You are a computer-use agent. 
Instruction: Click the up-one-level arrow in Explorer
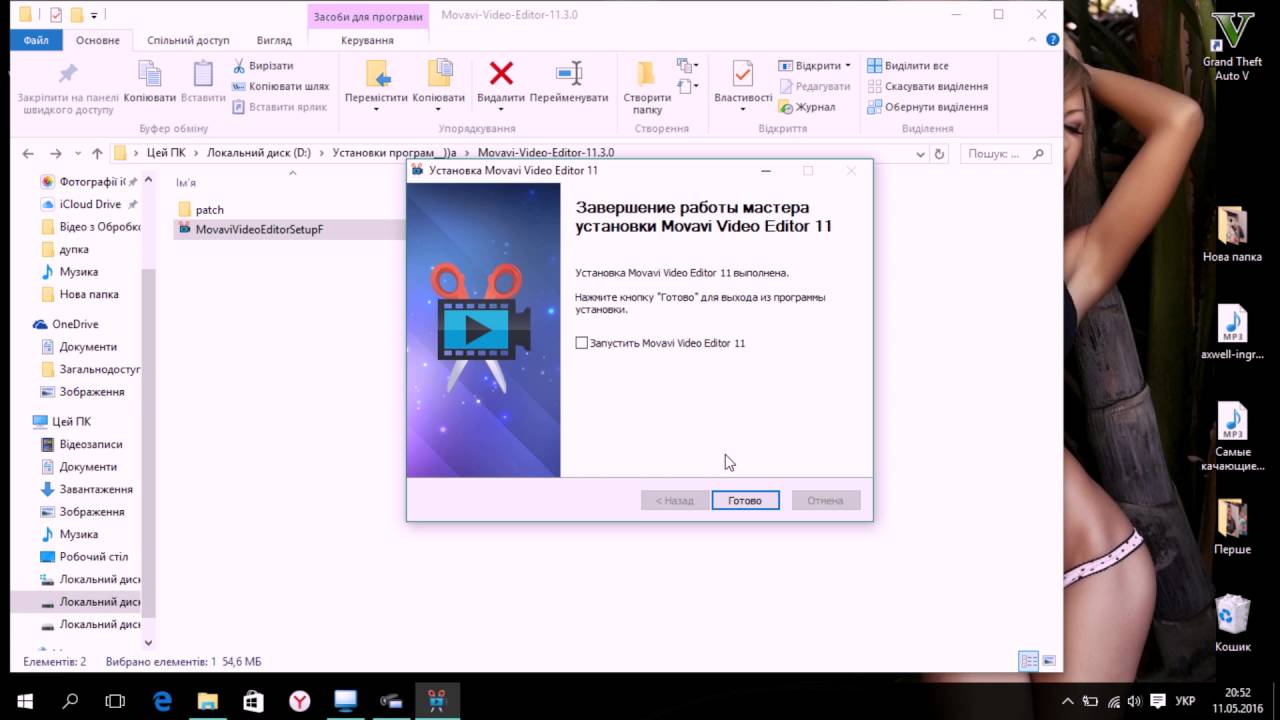click(x=97, y=153)
